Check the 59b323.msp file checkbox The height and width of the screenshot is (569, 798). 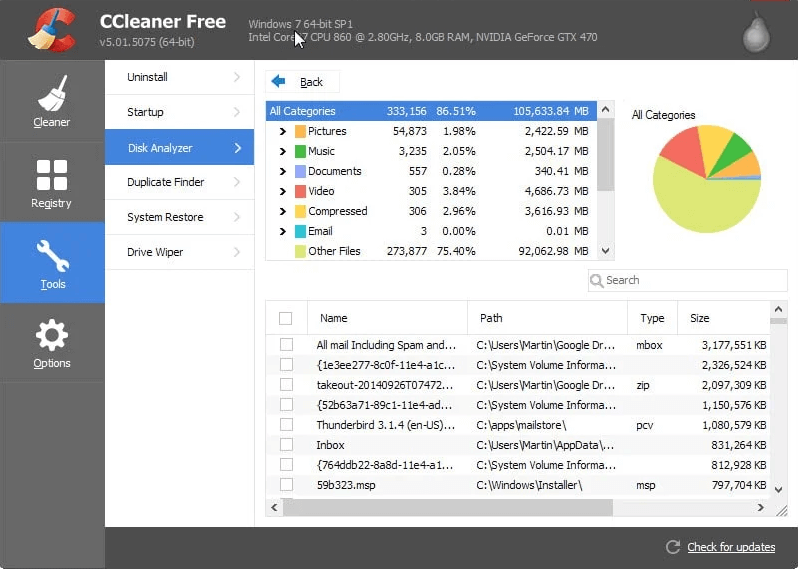point(287,485)
